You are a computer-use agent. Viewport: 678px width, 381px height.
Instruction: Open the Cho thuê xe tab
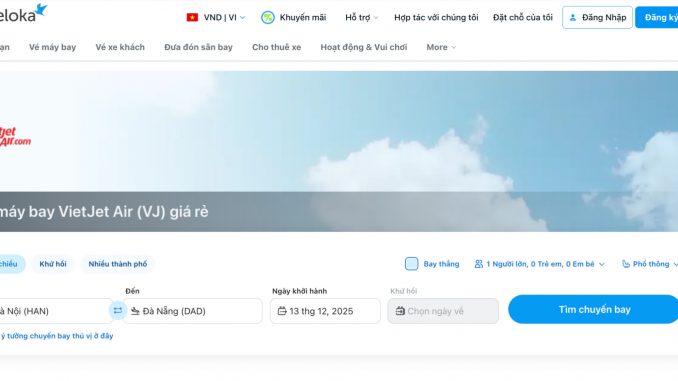coord(277,47)
